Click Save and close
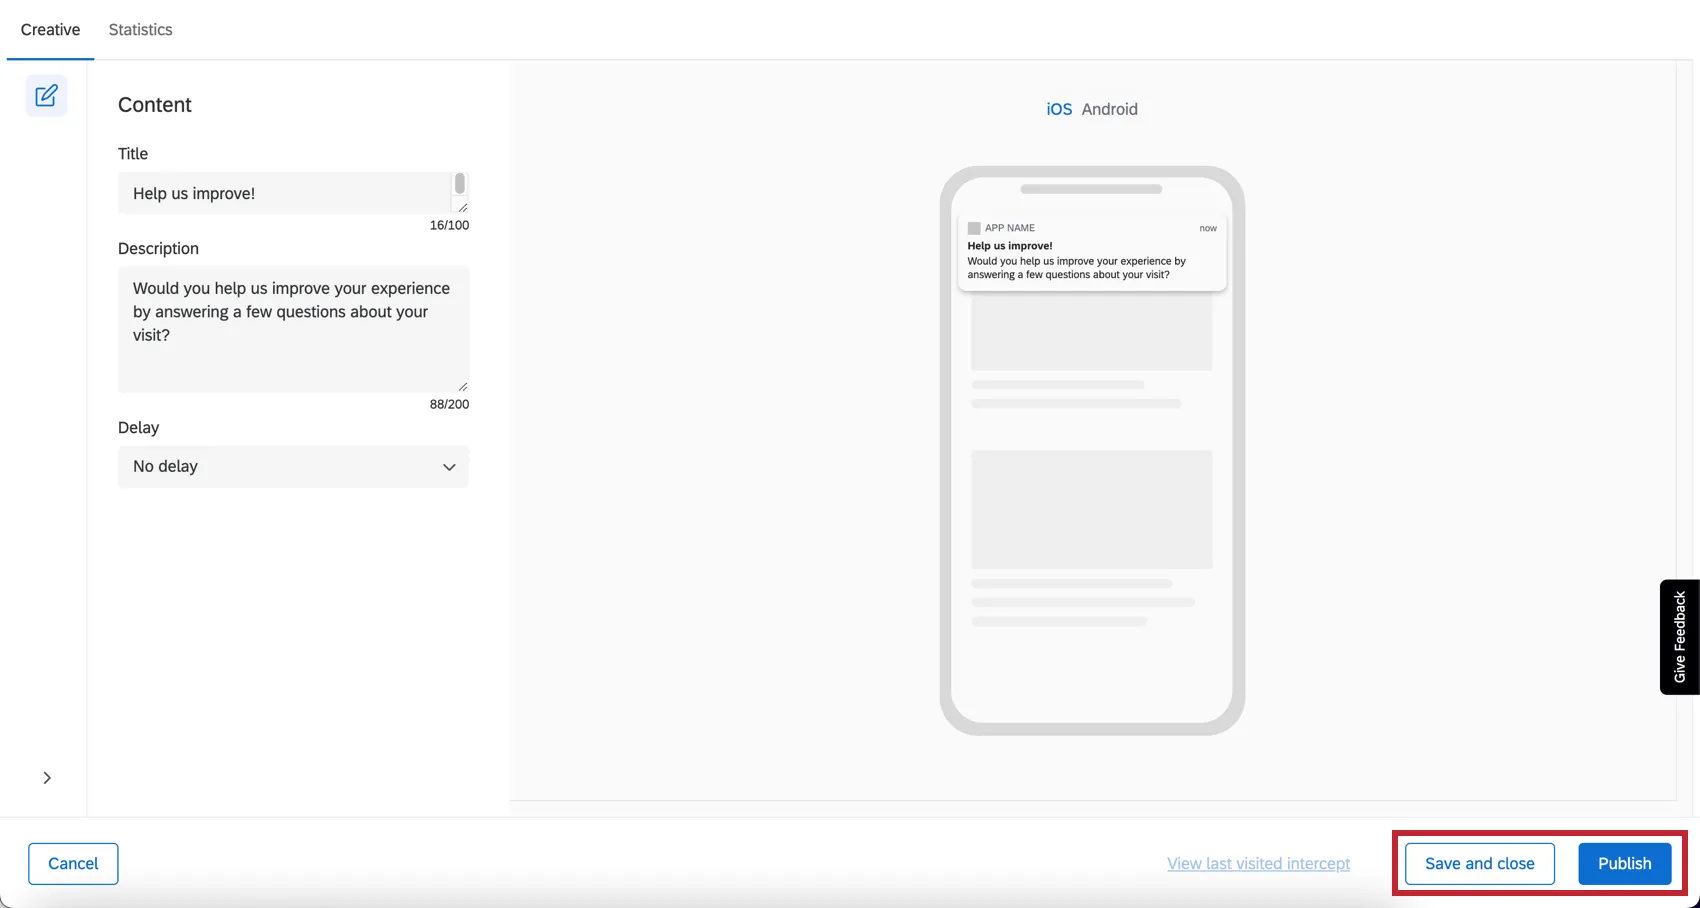 coord(1478,863)
